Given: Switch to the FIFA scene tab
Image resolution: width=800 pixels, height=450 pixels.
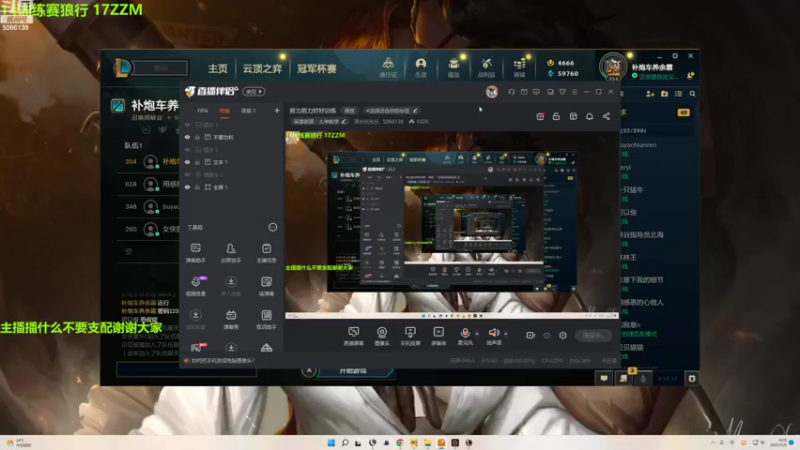Looking at the screenshot, I should [203, 111].
